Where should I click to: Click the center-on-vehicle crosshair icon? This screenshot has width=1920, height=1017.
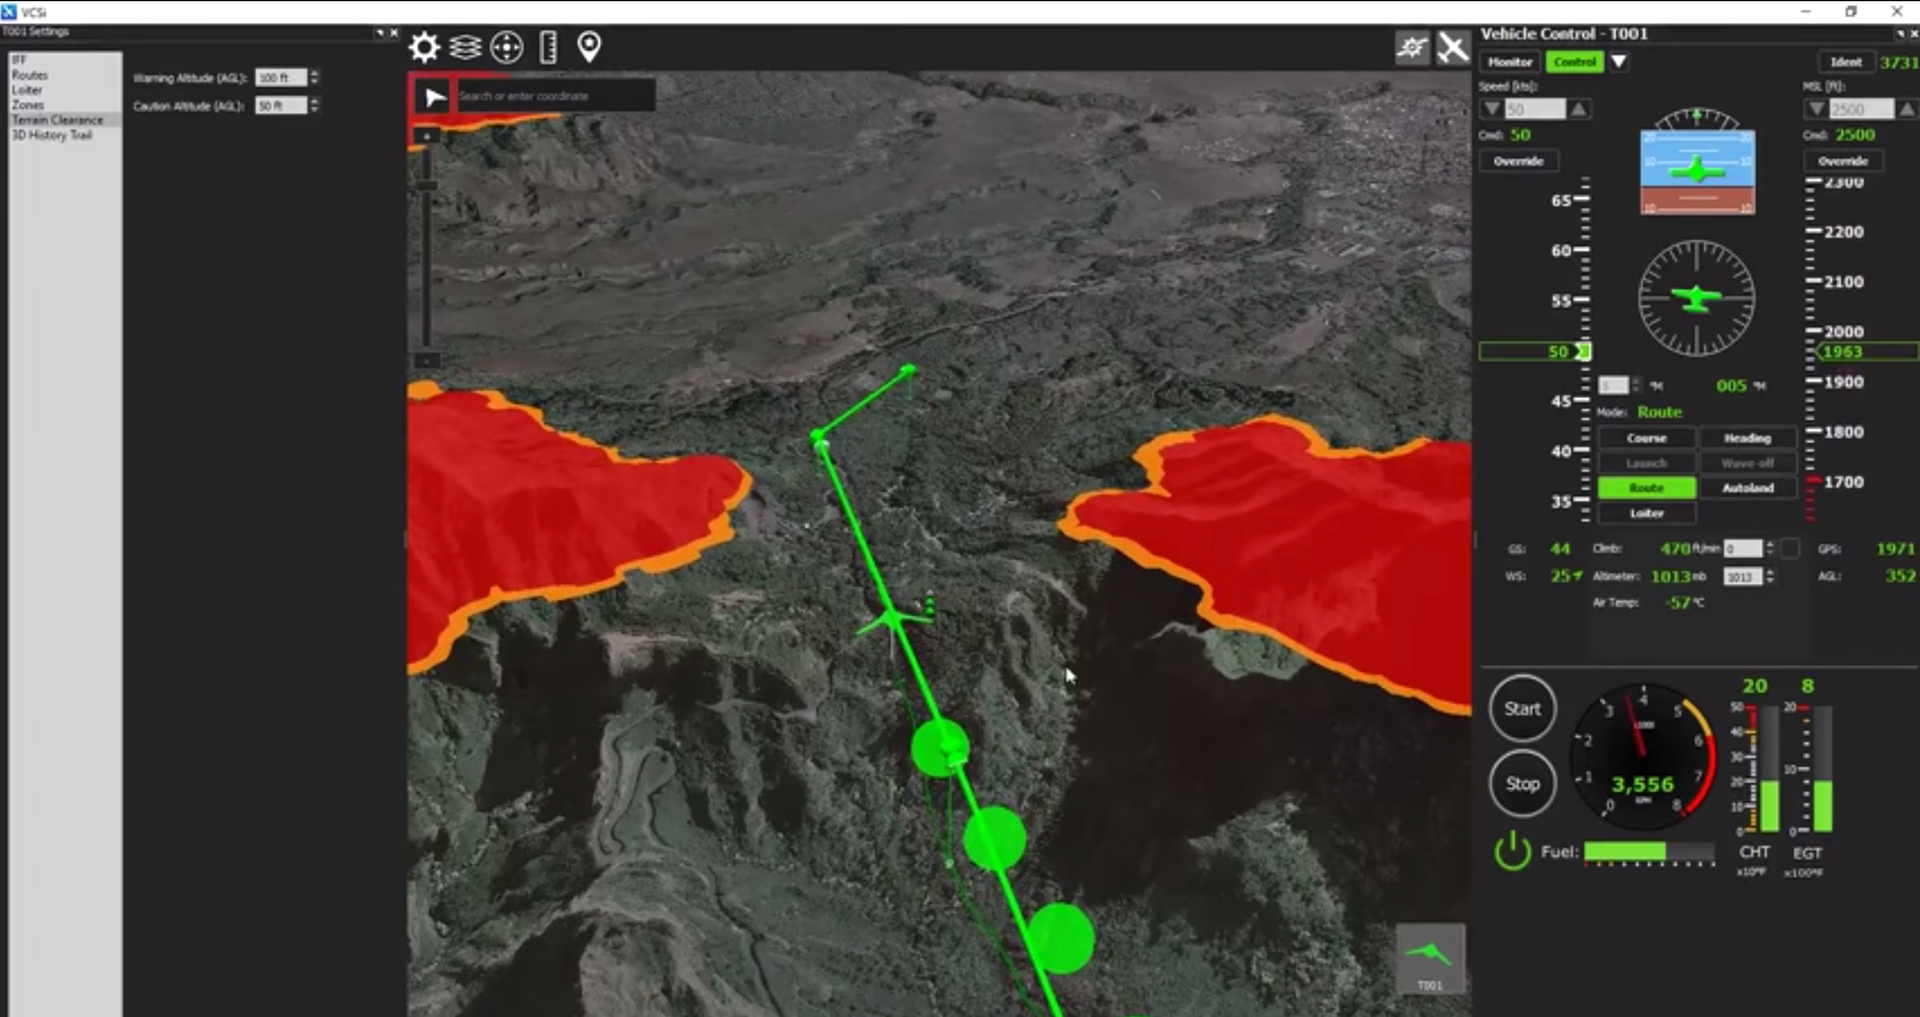click(x=507, y=47)
